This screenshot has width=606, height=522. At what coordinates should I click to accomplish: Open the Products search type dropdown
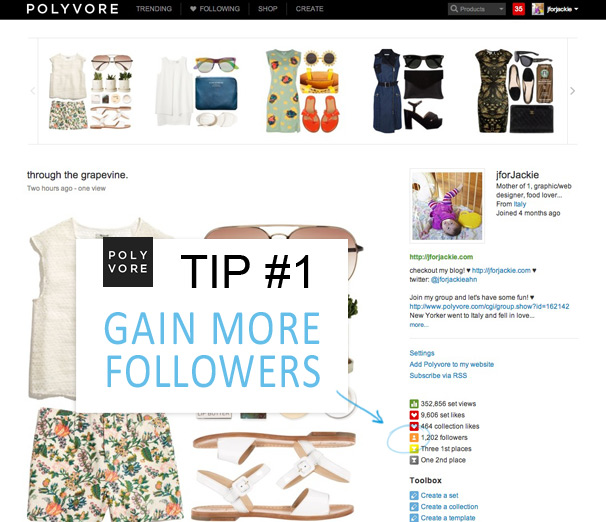click(501, 9)
